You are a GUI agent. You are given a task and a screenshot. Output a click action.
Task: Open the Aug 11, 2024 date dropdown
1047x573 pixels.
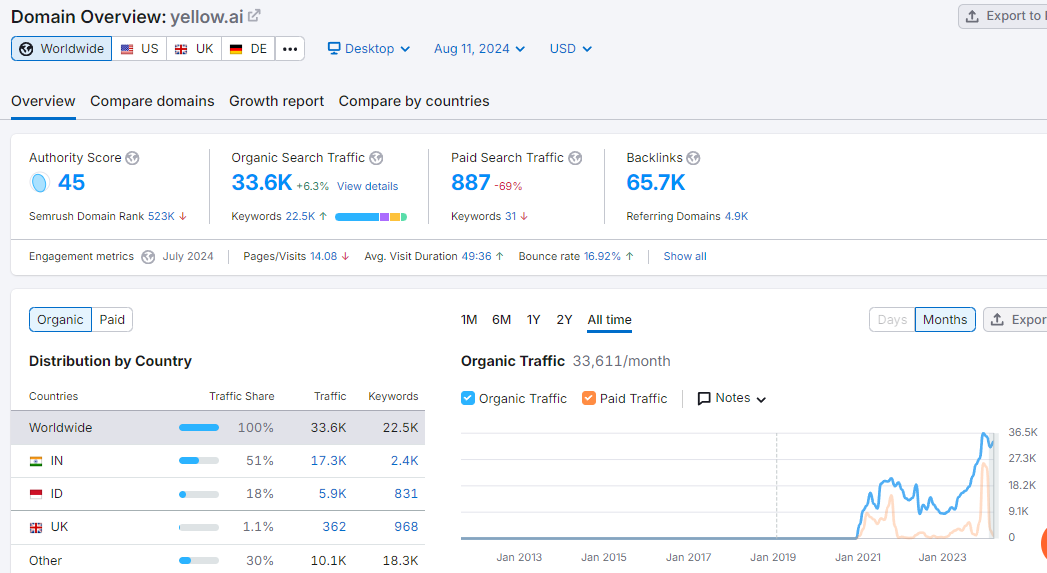pyautogui.click(x=479, y=49)
